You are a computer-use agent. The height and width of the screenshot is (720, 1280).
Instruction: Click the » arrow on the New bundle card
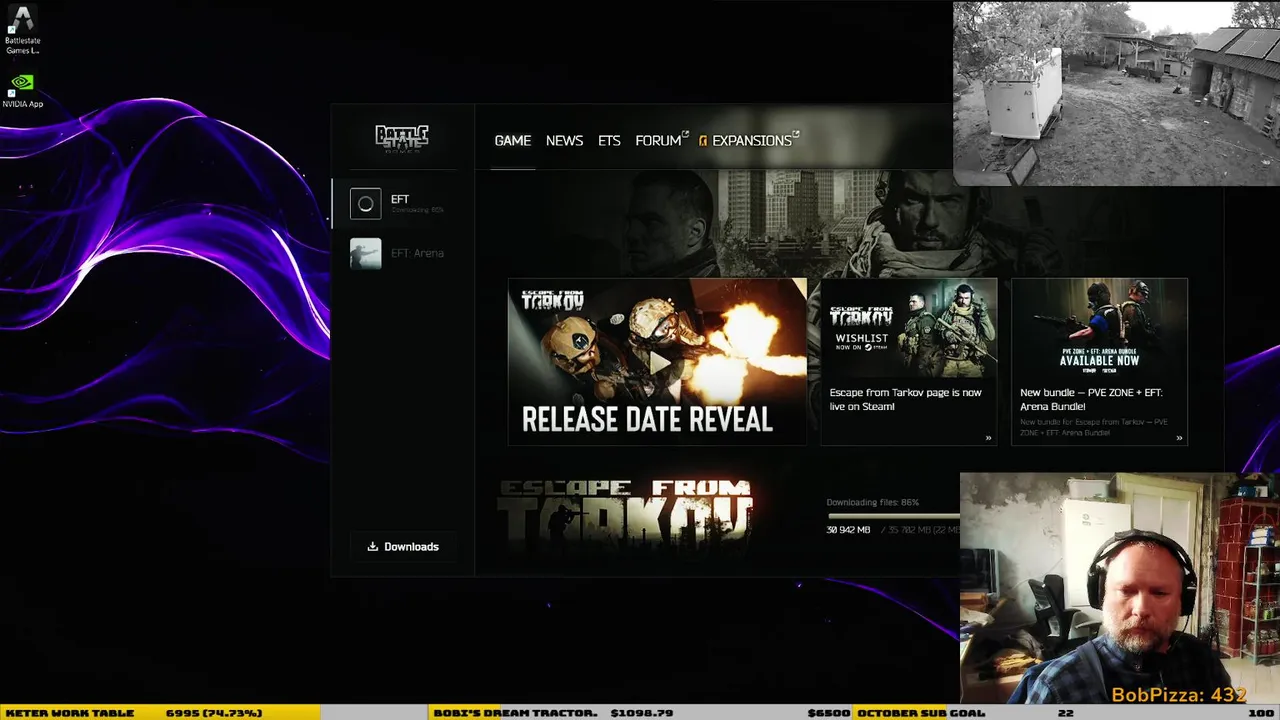(1179, 437)
